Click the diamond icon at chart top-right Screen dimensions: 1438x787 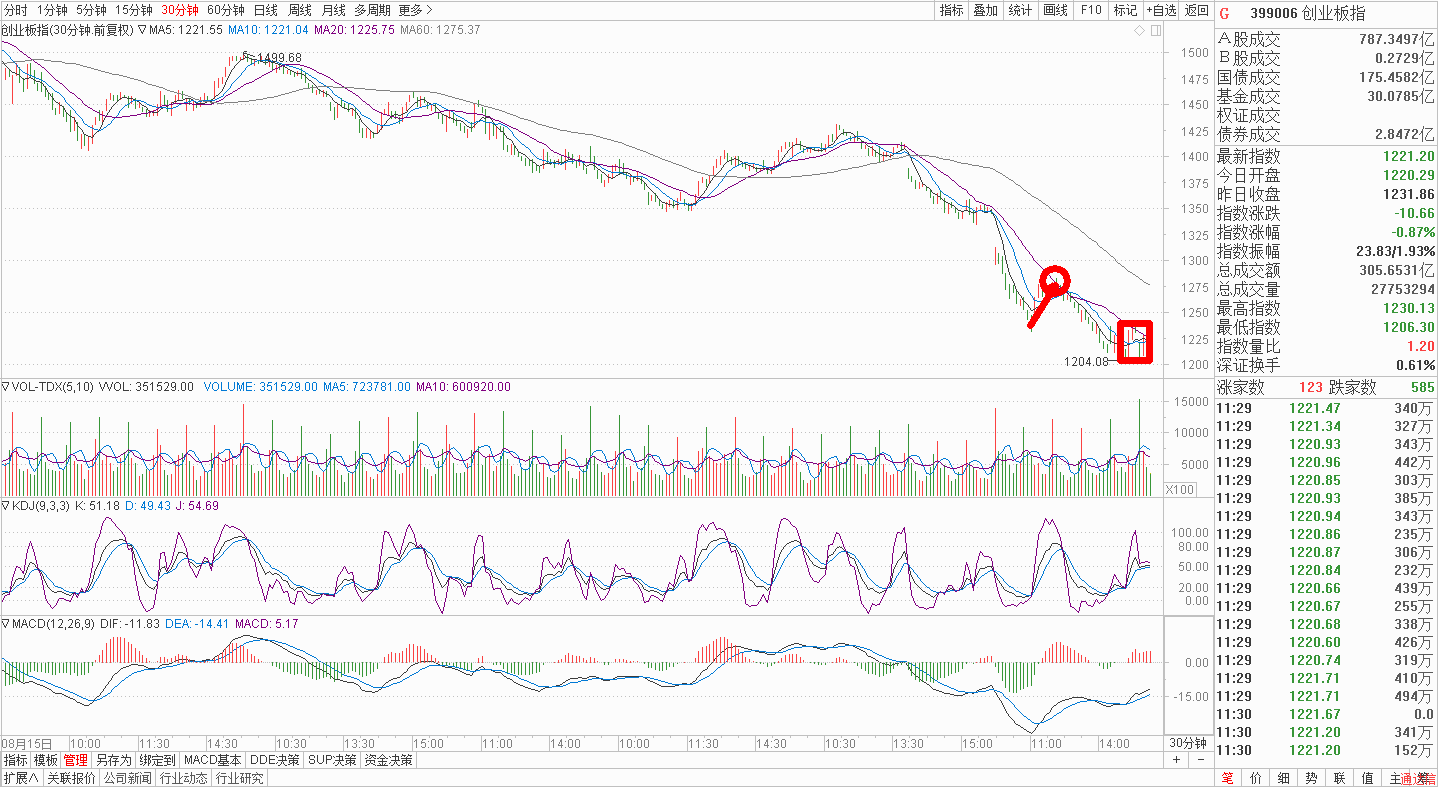point(1139,31)
